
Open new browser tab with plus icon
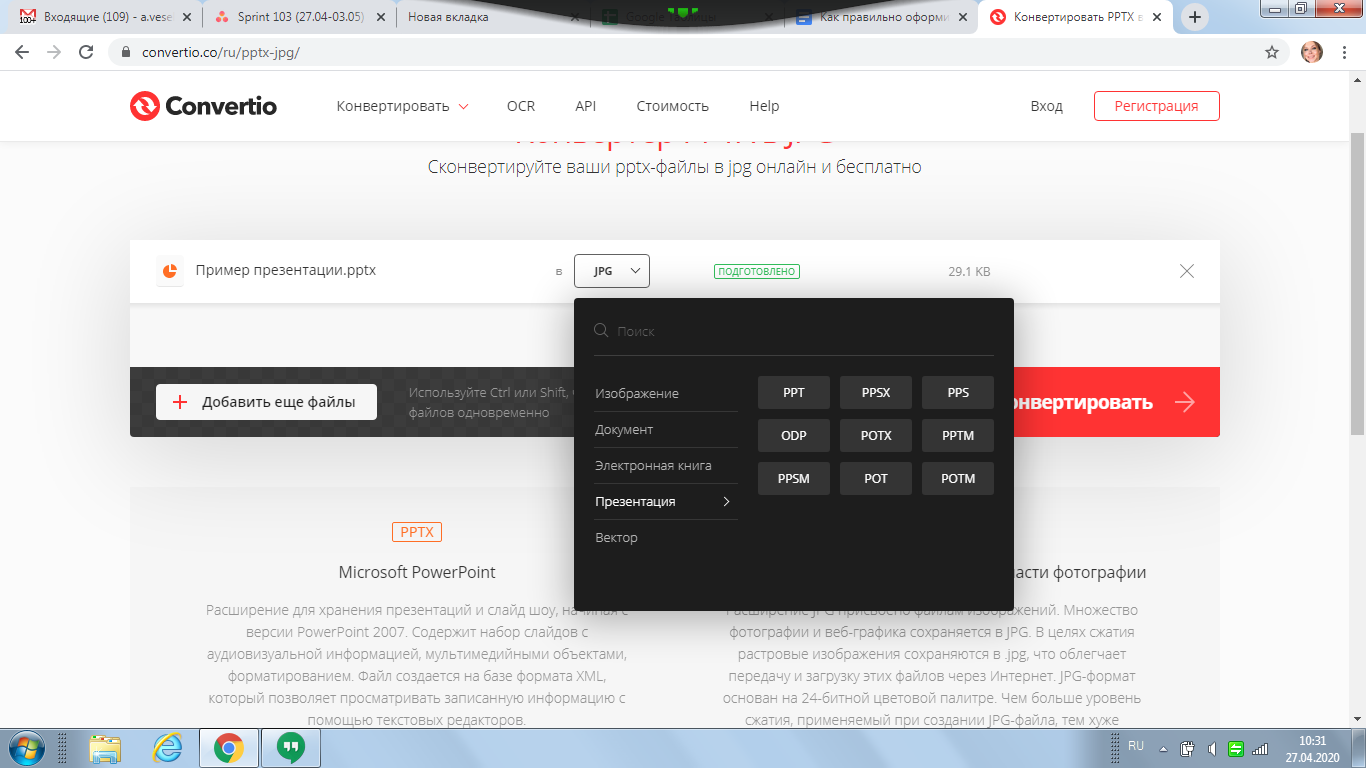pyautogui.click(x=1195, y=17)
